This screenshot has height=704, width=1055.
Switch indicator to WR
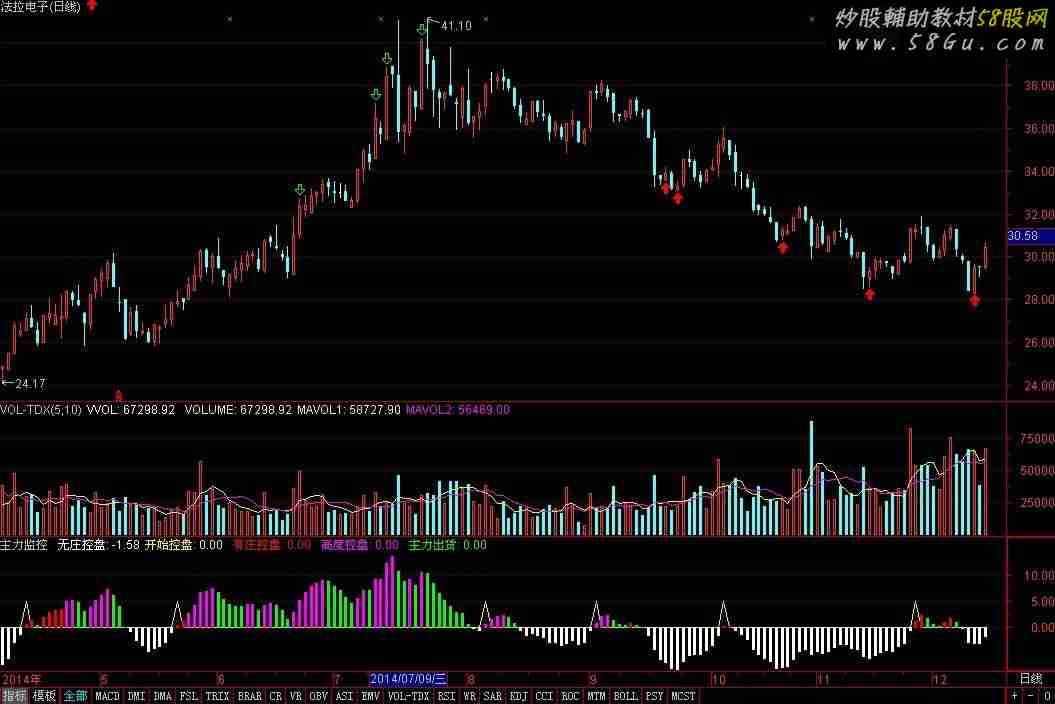[470, 696]
